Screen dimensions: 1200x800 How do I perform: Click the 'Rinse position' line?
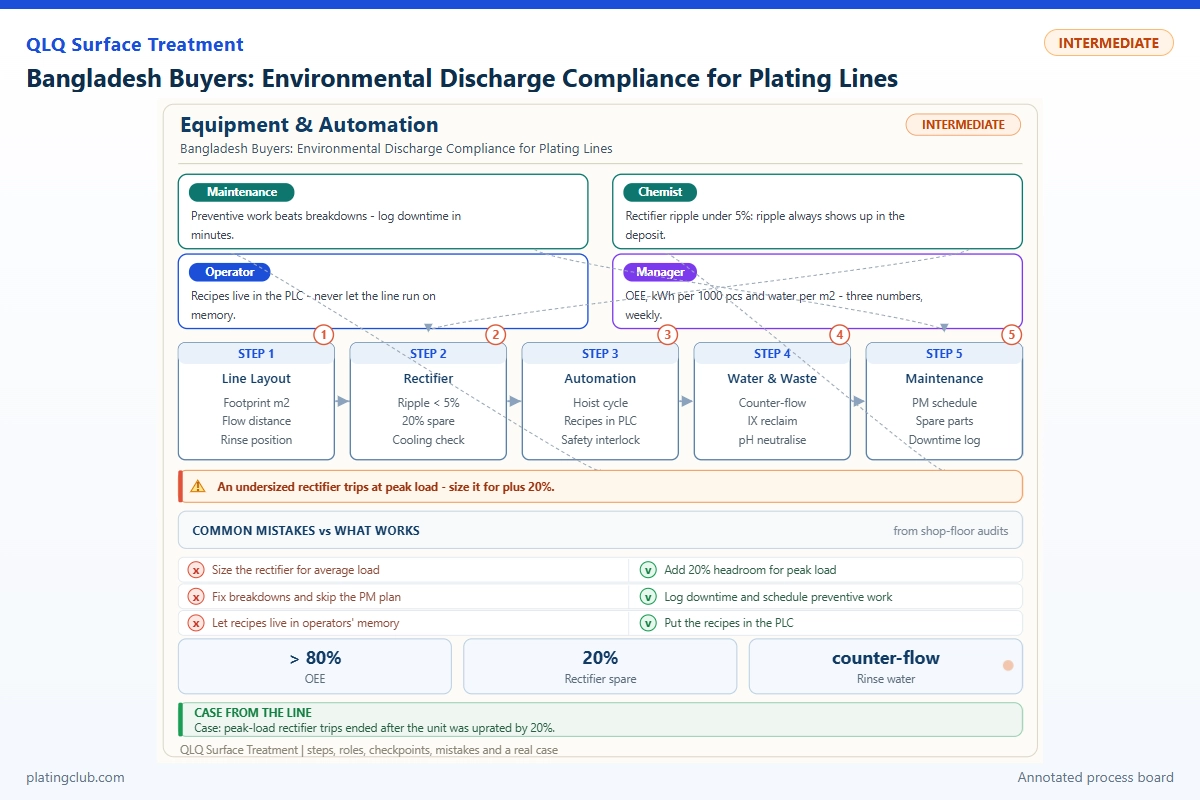point(256,440)
